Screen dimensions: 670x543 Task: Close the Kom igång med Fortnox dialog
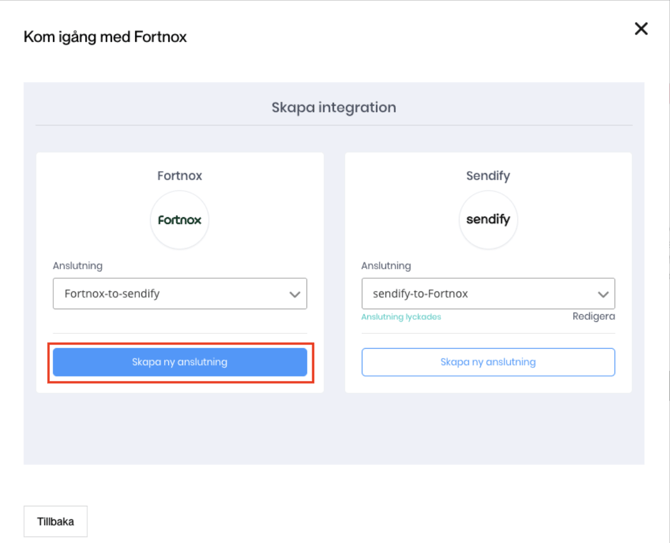[x=641, y=29]
